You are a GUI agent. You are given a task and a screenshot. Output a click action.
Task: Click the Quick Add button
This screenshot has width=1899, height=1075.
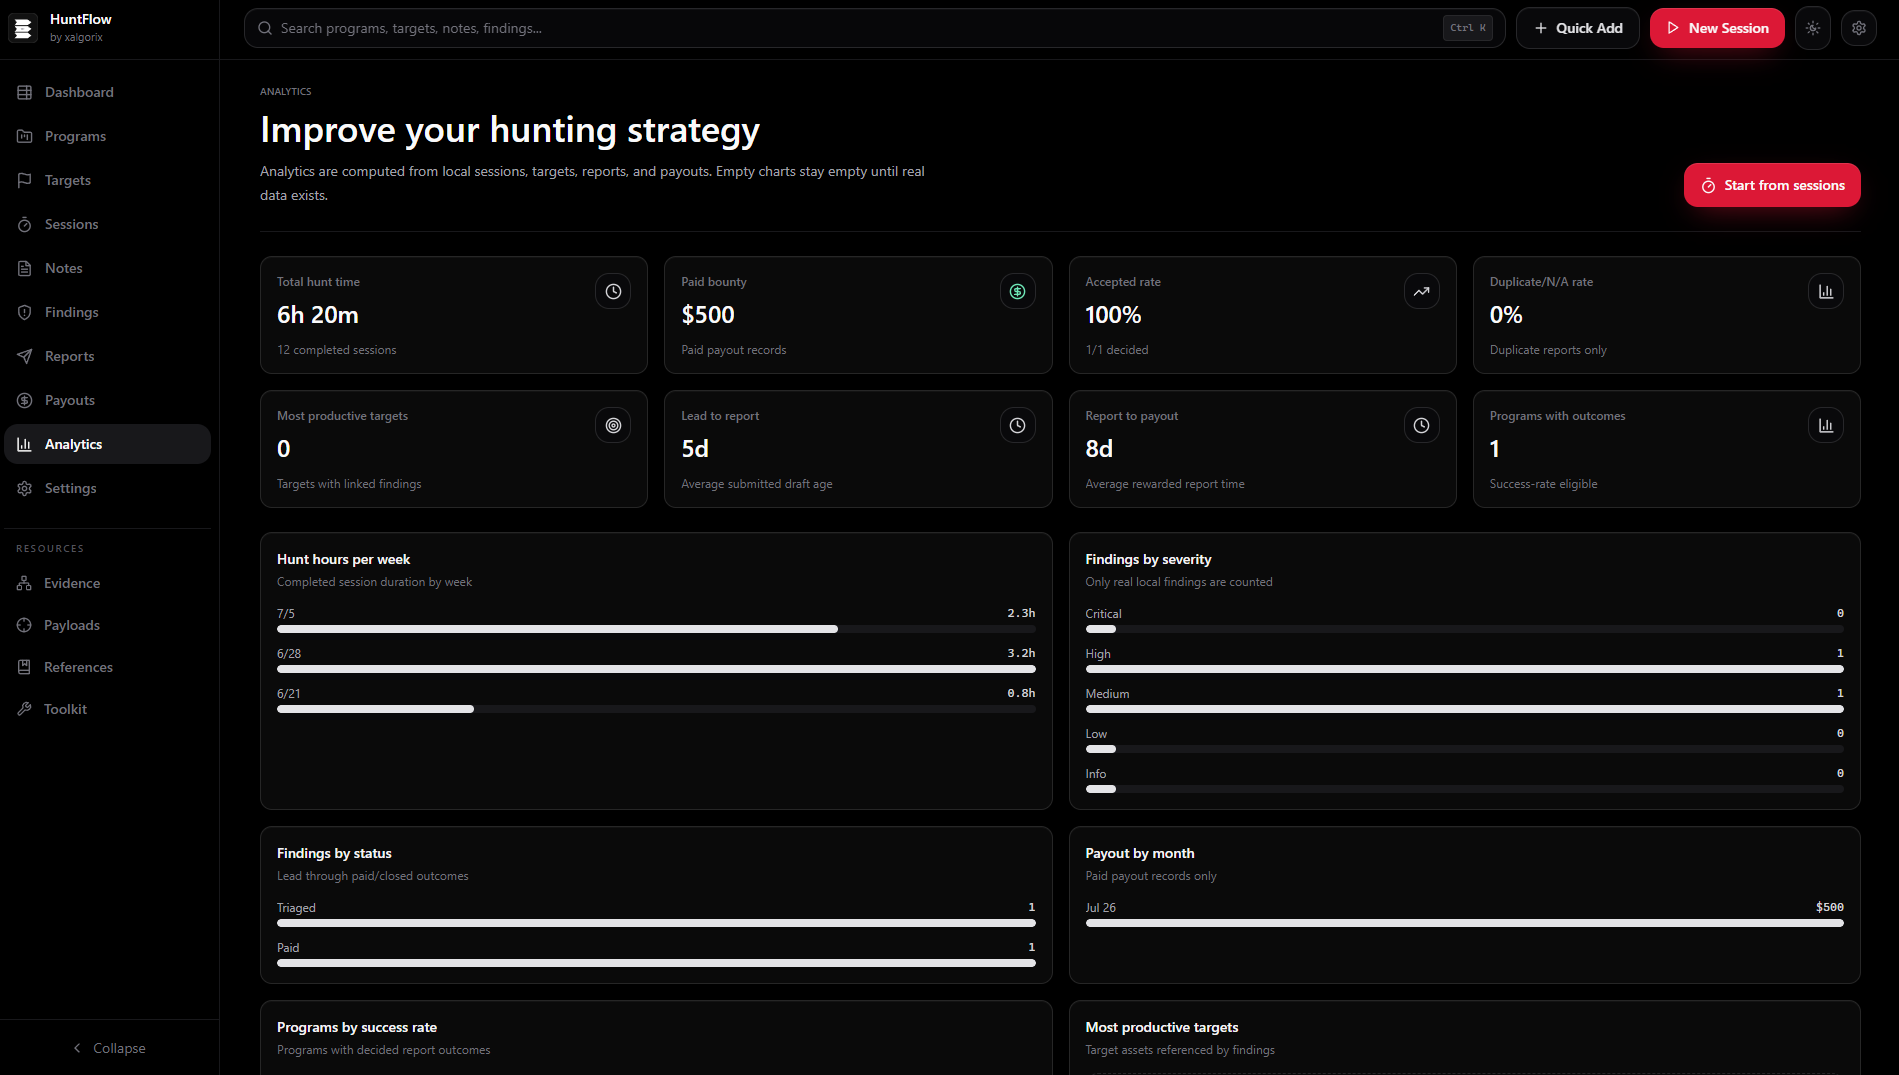click(1577, 28)
